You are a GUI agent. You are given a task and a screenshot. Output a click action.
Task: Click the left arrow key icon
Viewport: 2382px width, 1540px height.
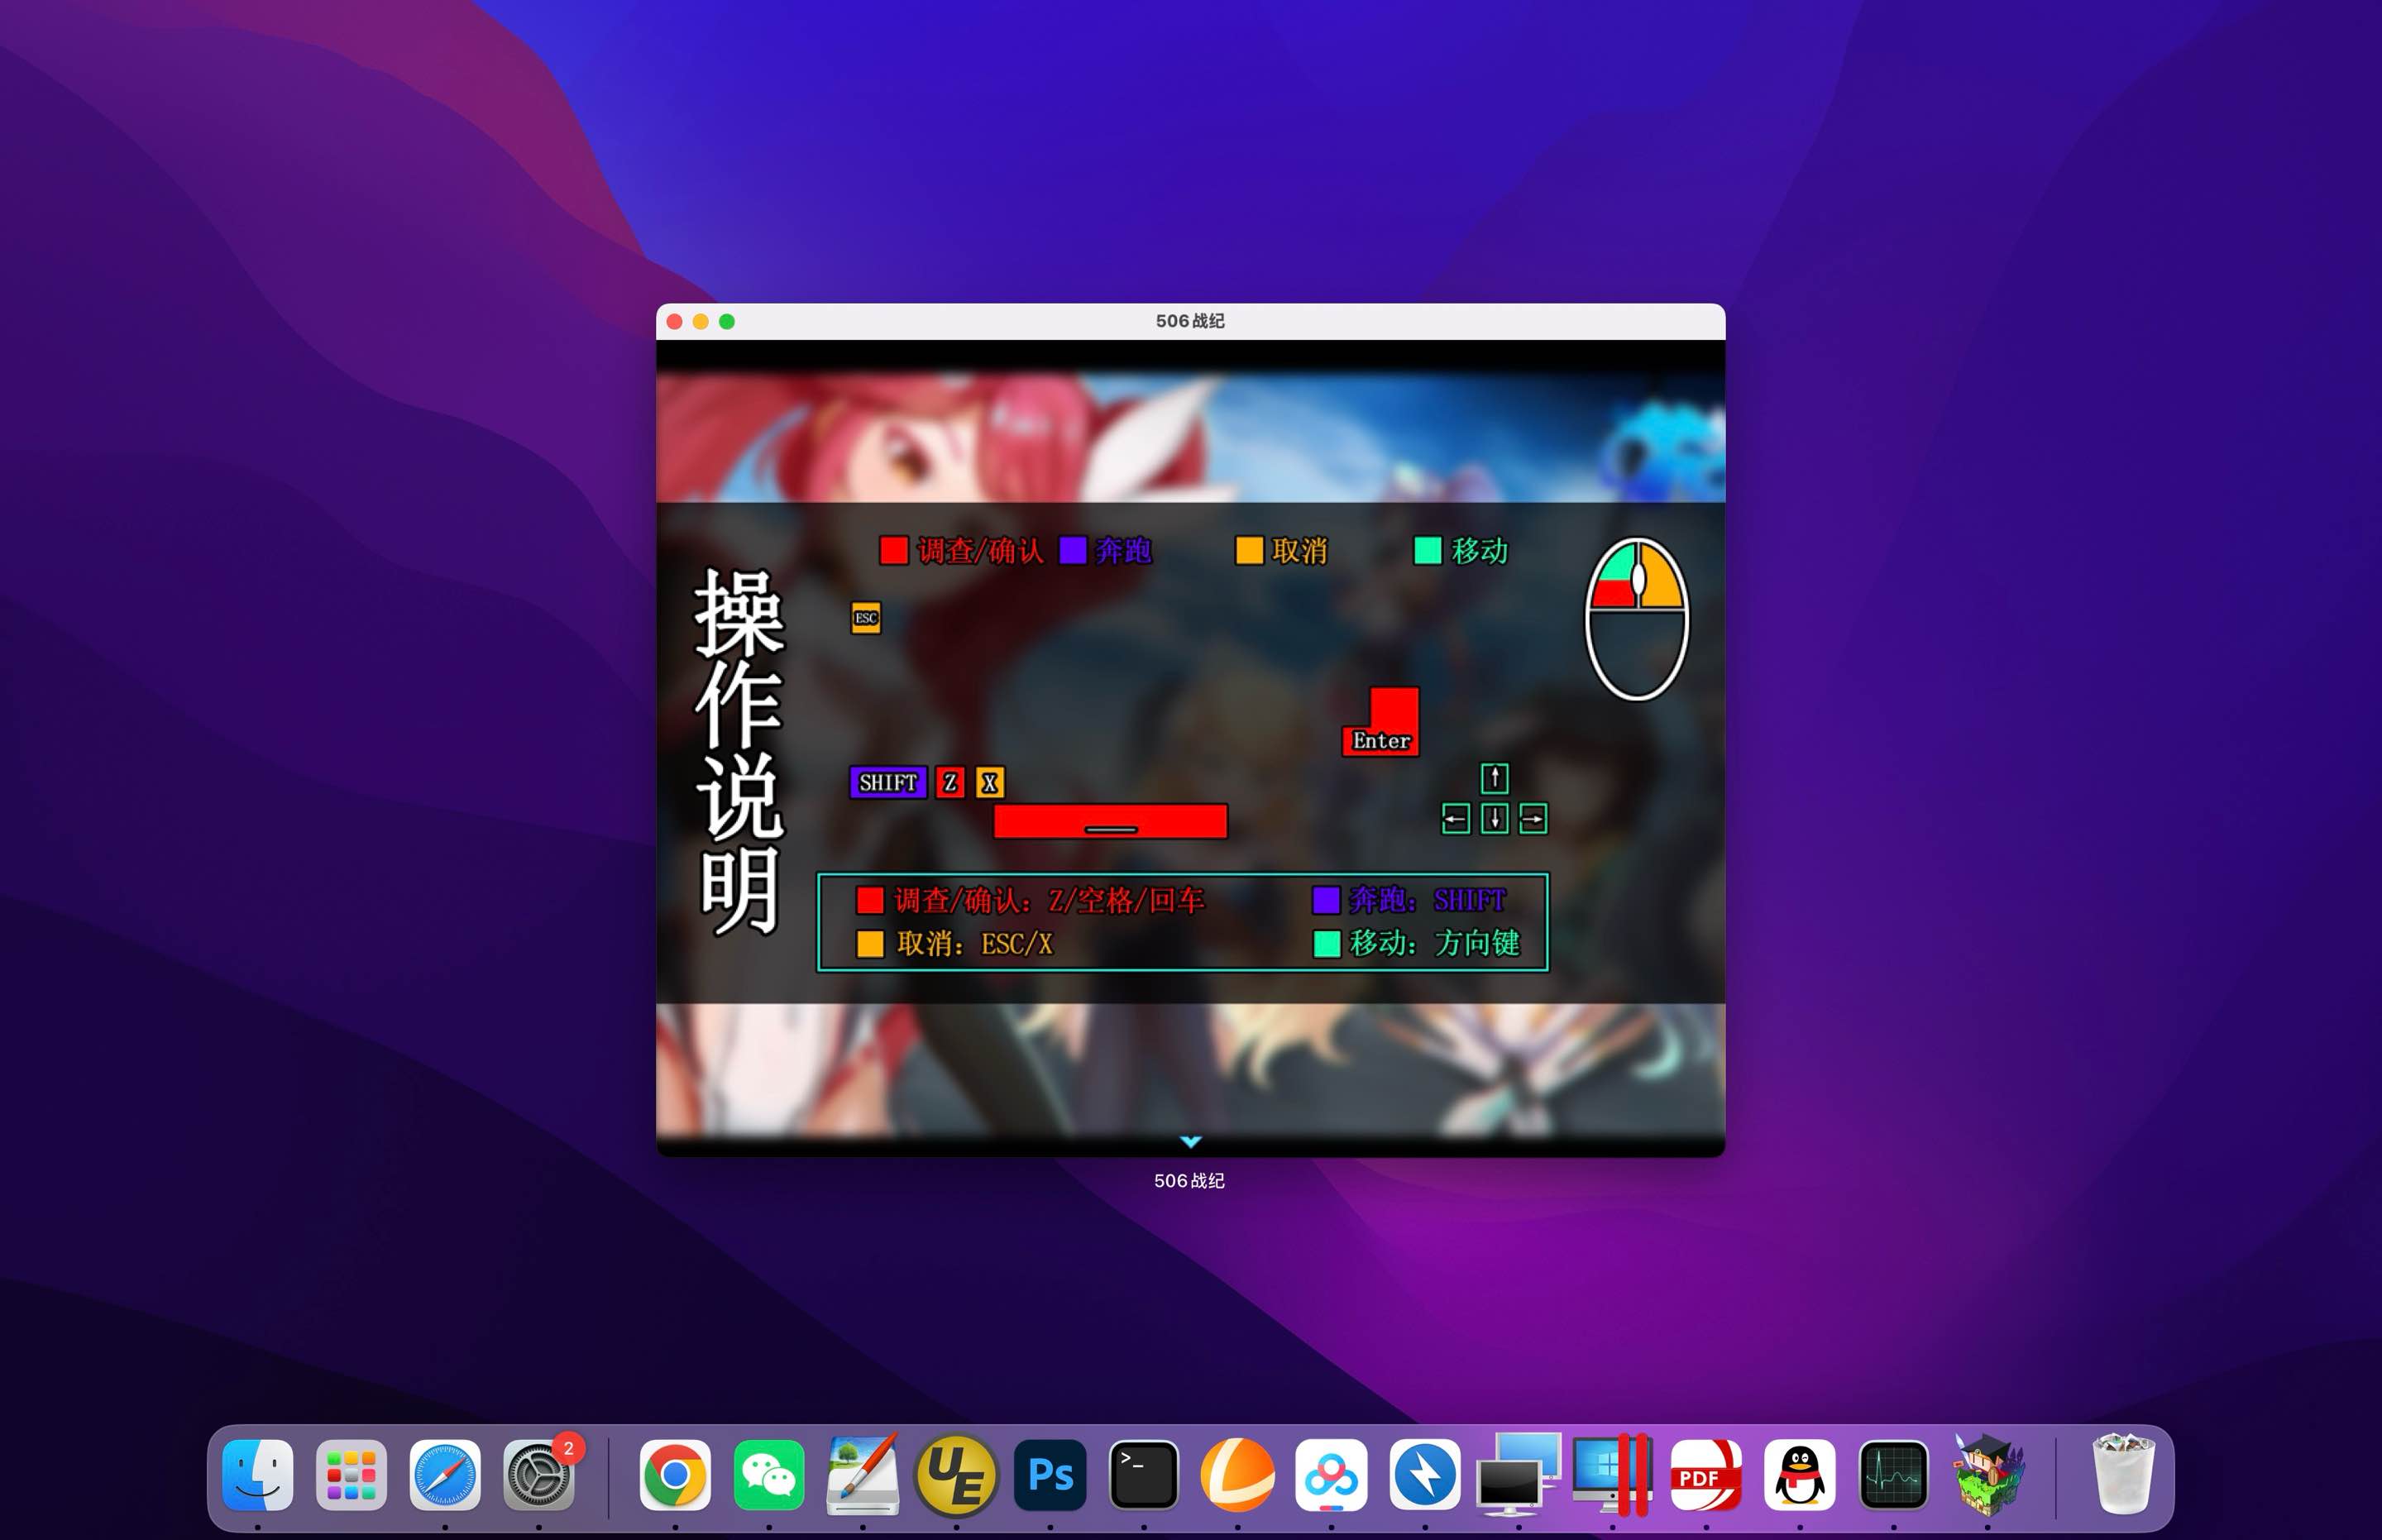point(1455,818)
